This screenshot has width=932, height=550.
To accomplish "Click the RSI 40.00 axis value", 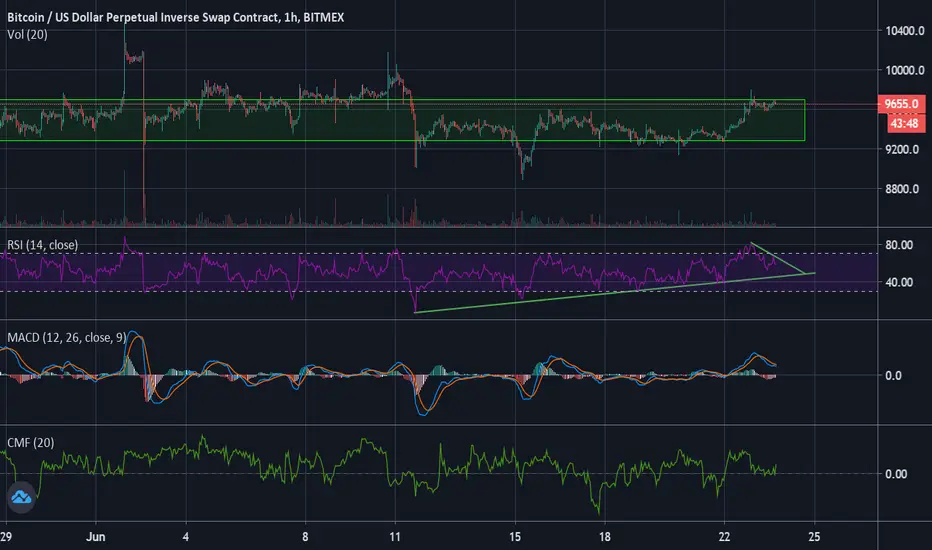I will pyautogui.click(x=899, y=282).
